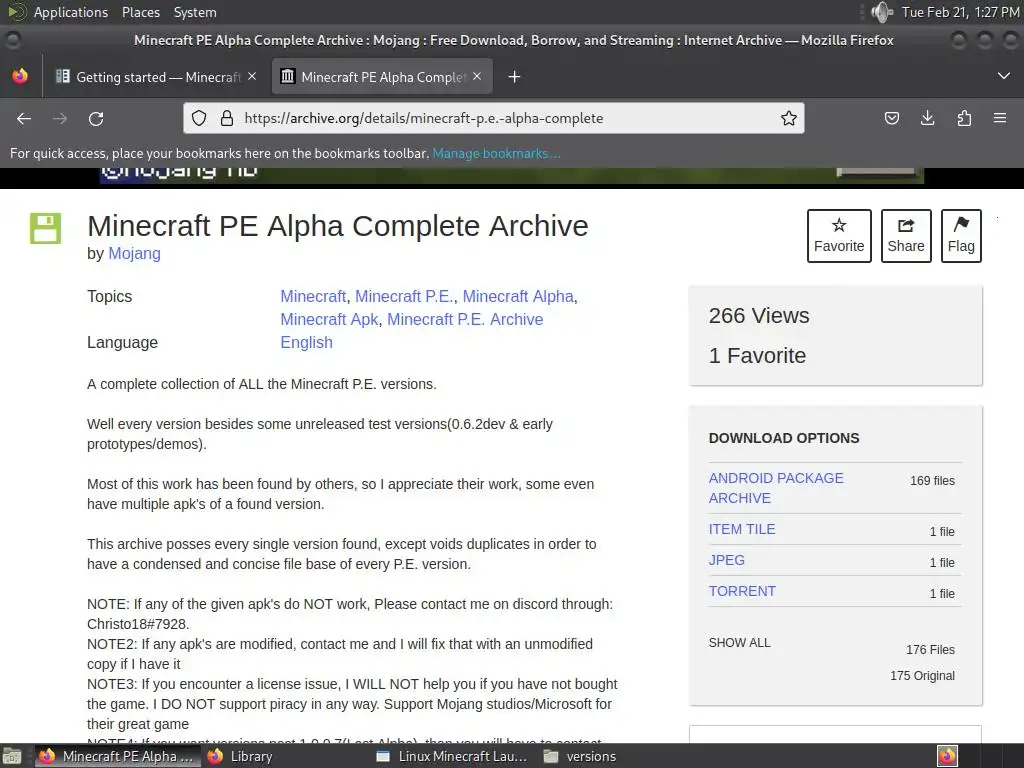
Task: Go back to the previous page
Action: 24,118
